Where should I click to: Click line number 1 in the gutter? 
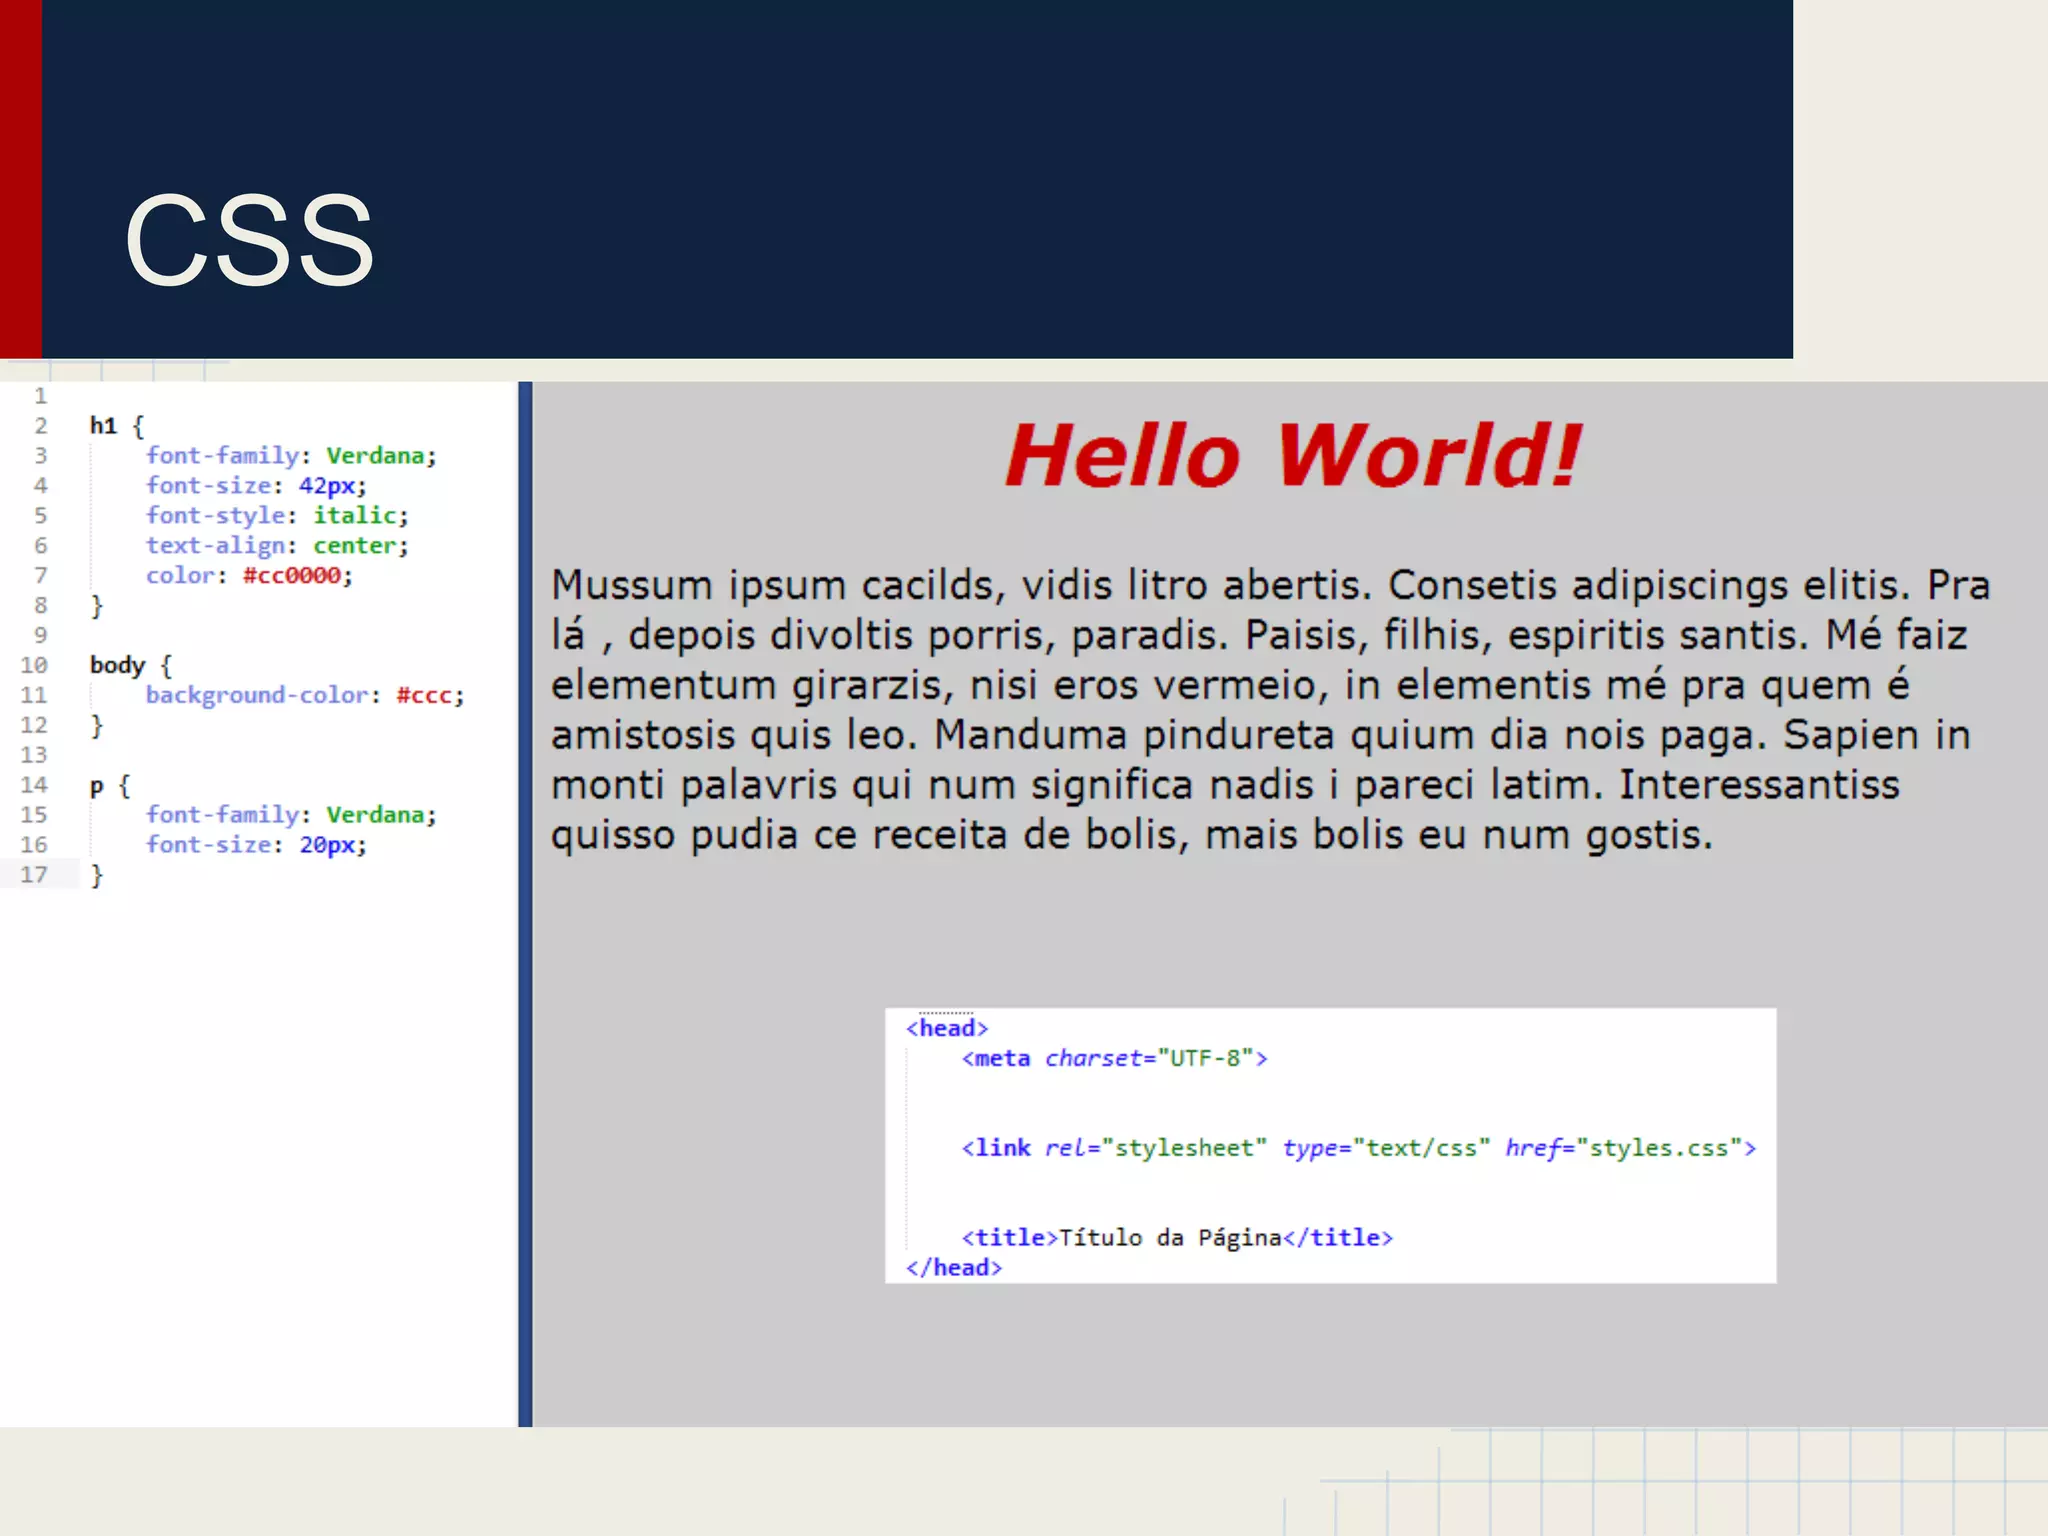click(41, 396)
